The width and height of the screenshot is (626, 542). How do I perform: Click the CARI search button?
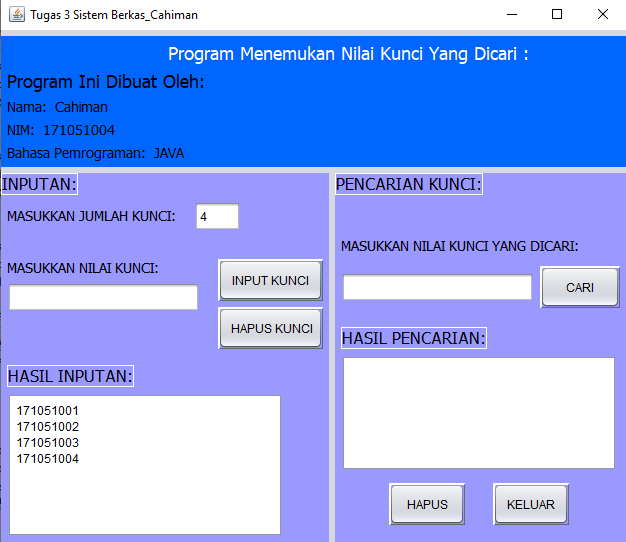click(580, 287)
